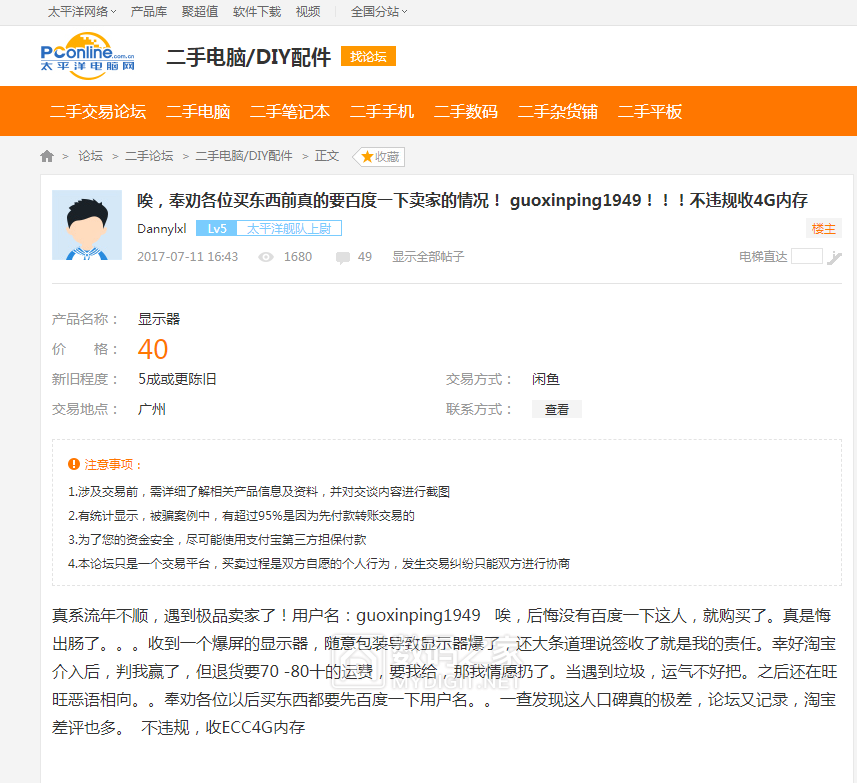Go to 二手数码 tab

click(466, 111)
